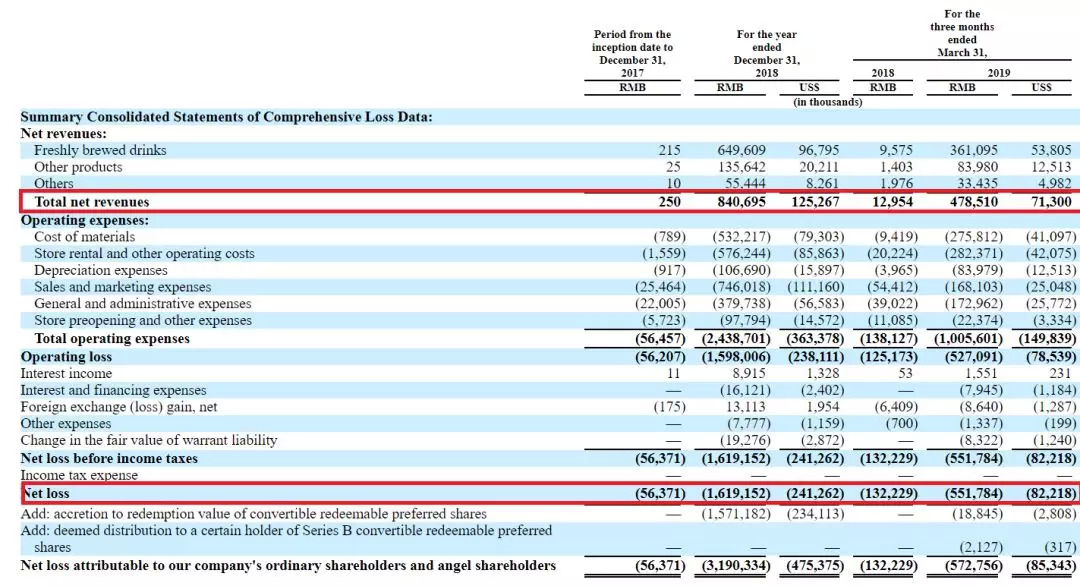Viewport: 1080px width, 586px height.
Task: Select 'Foreign exchange (loss) gain, net'
Action: pyautogui.click(x=118, y=407)
